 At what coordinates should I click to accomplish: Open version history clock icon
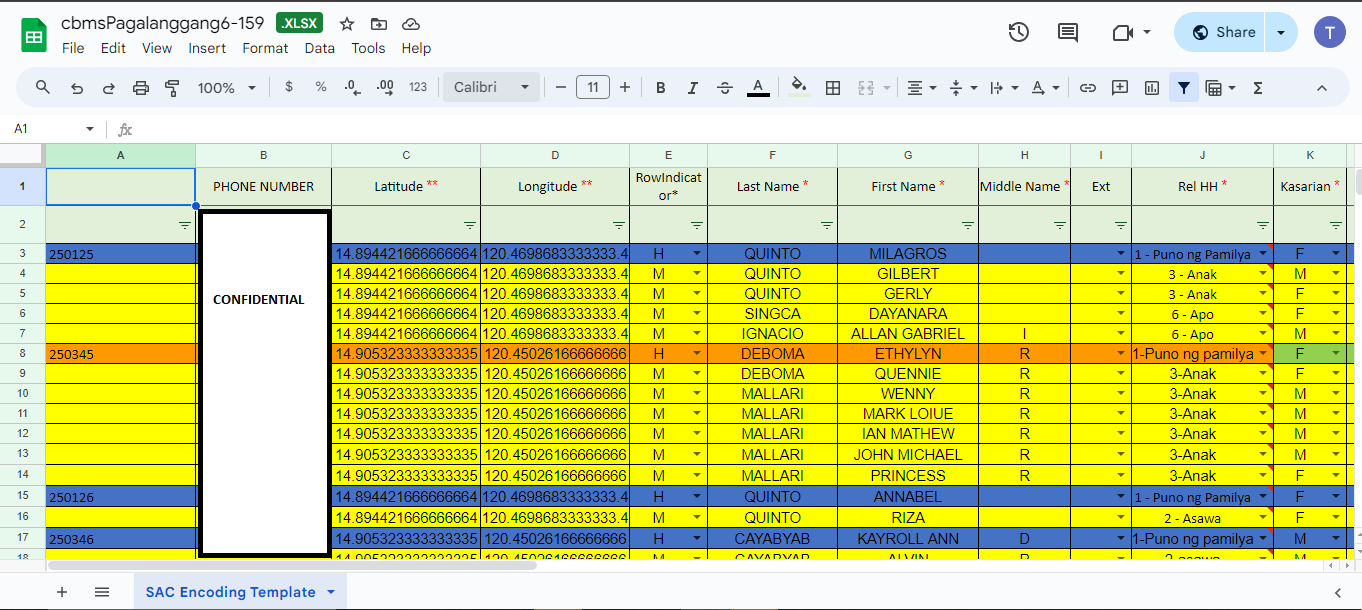tap(1018, 32)
